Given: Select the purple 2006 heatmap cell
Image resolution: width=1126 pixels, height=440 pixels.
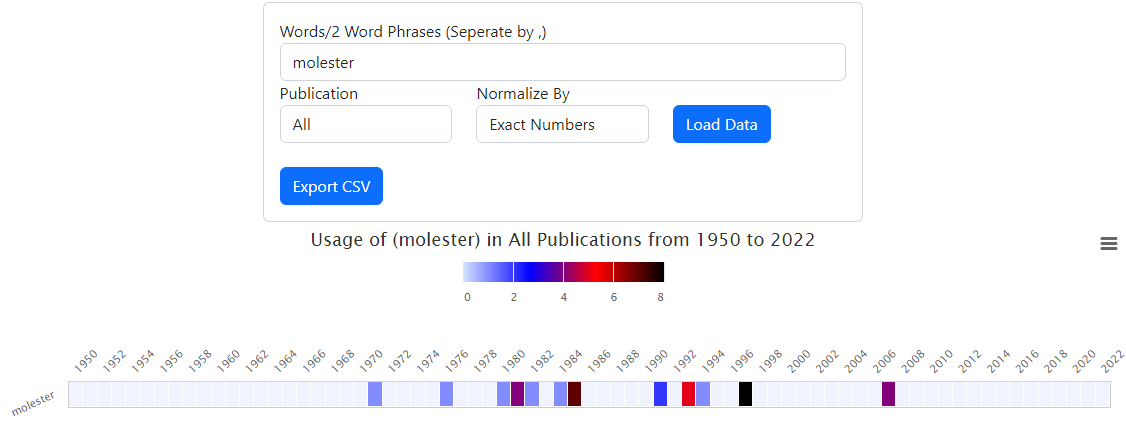Looking at the screenshot, I should coord(888,394).
